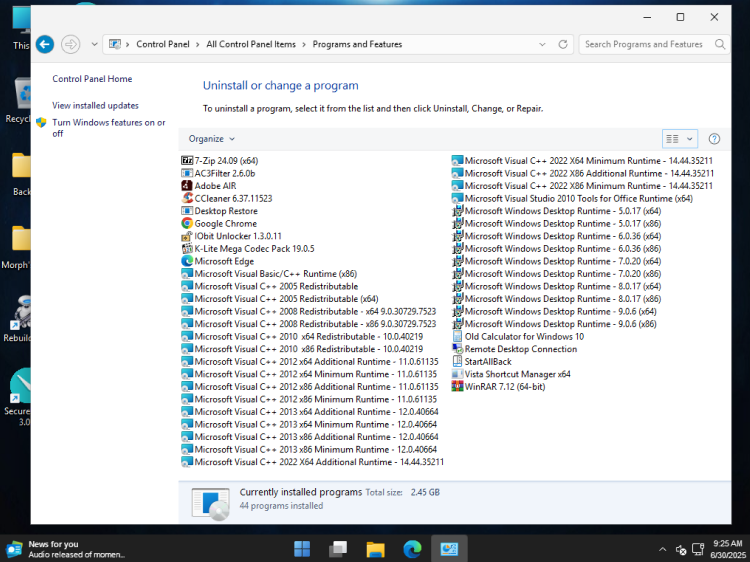
Task: Expand the chevron after All Control Panel Items
Action: [304, 44]
